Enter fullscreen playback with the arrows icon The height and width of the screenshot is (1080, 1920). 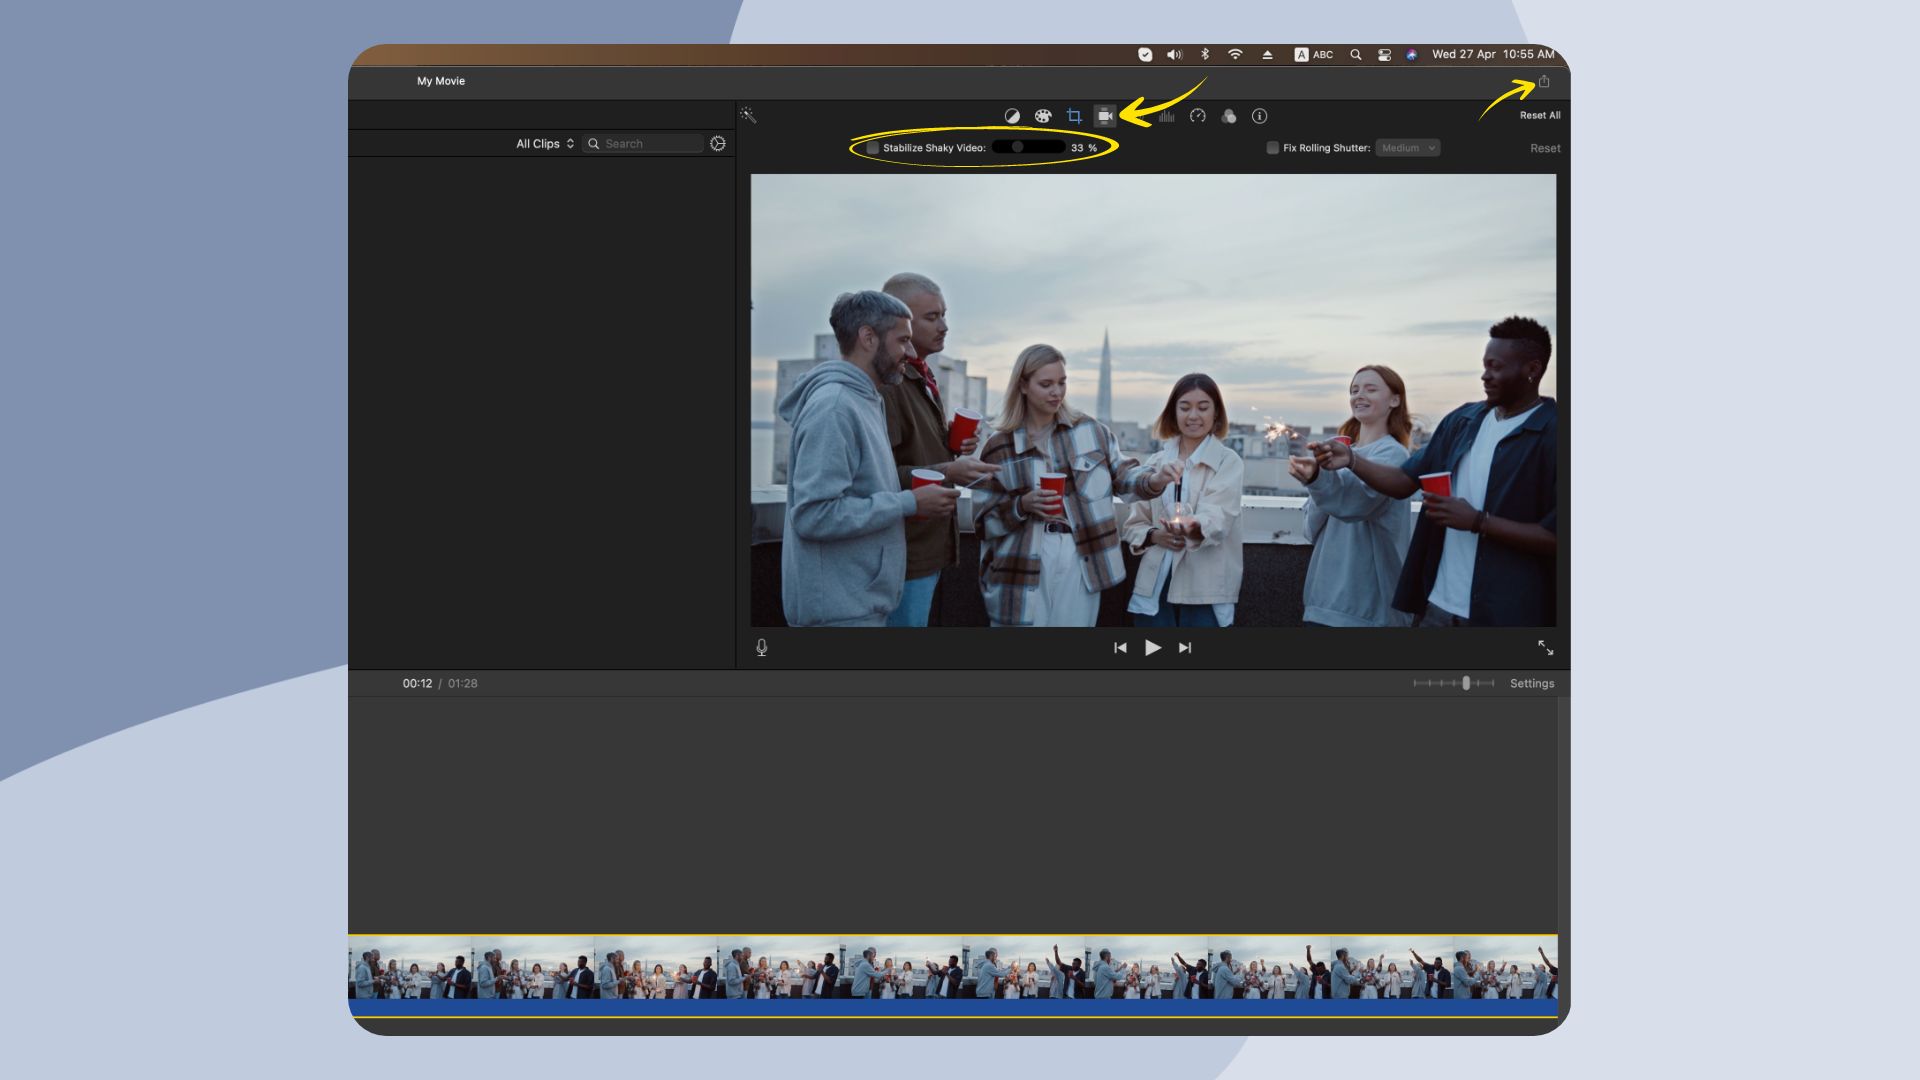1546,648
